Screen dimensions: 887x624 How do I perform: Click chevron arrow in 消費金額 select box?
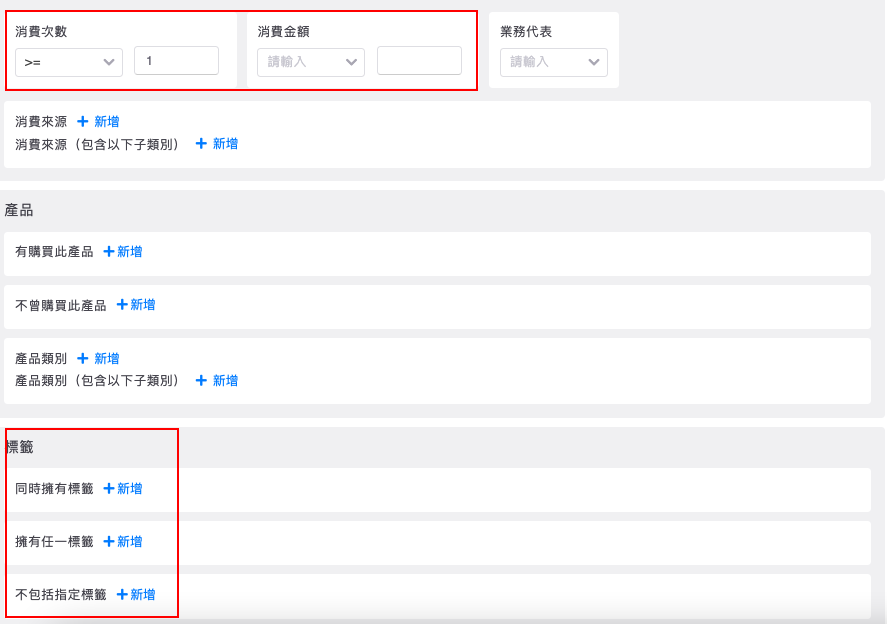coord(352,62)
